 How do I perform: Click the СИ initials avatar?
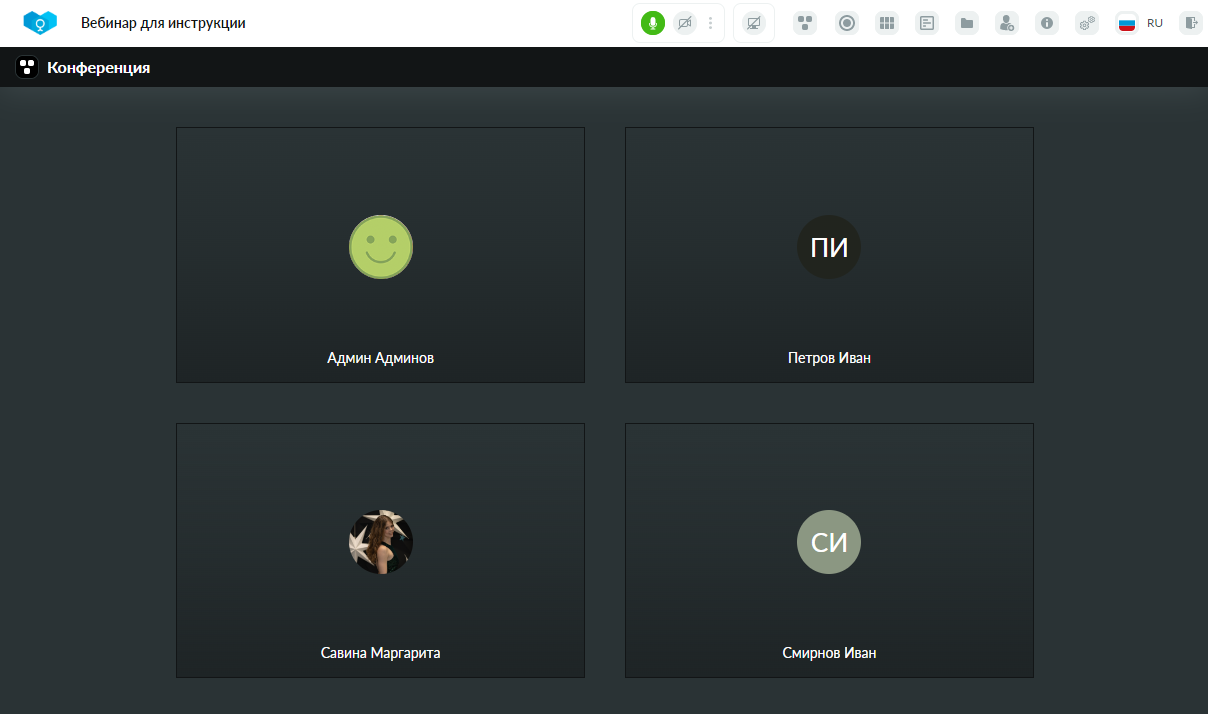point(829,542)
